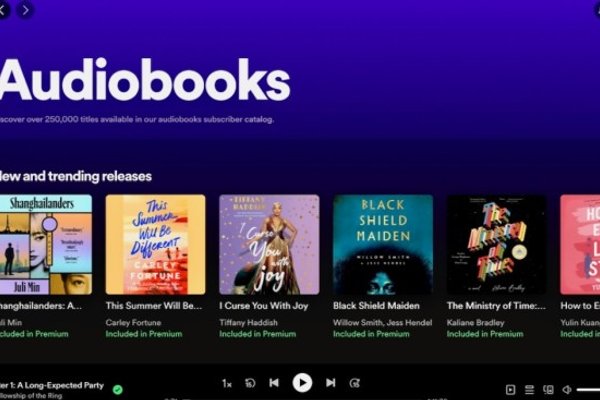Click 'Included in Premium' under Carley Fortune
The image size is (600, 400).
pos(144,334)
